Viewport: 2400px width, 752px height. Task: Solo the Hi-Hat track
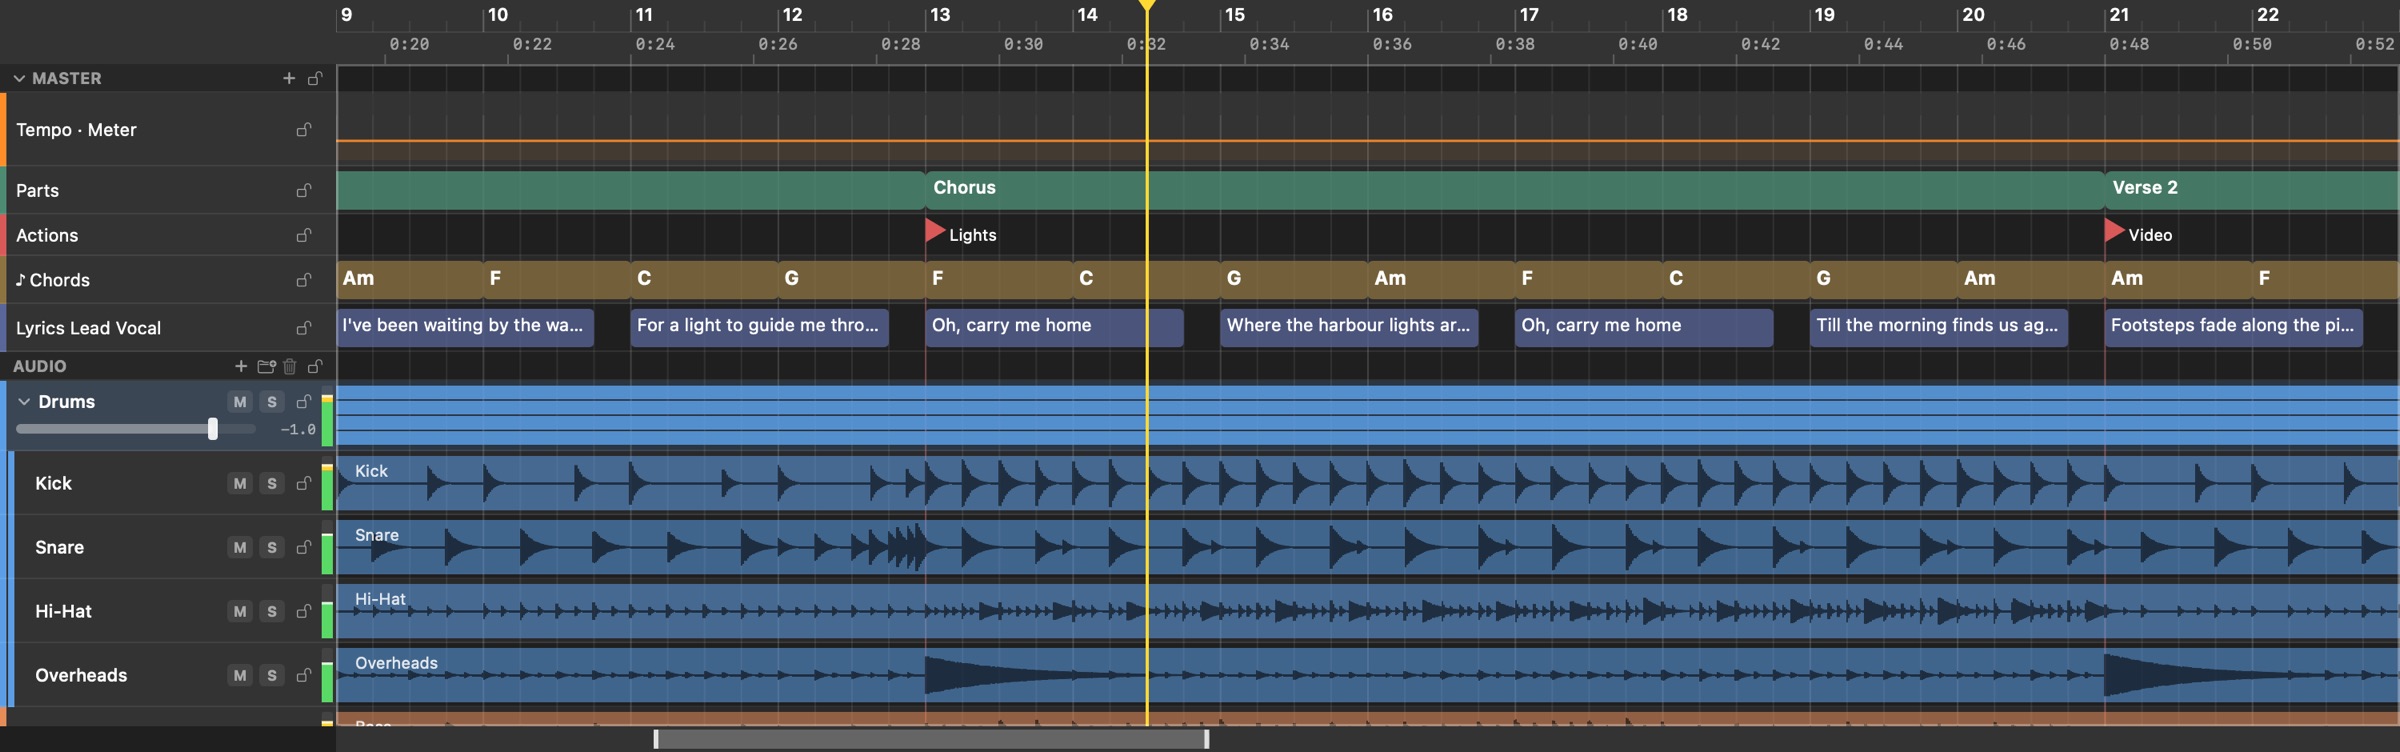[272, 611]
